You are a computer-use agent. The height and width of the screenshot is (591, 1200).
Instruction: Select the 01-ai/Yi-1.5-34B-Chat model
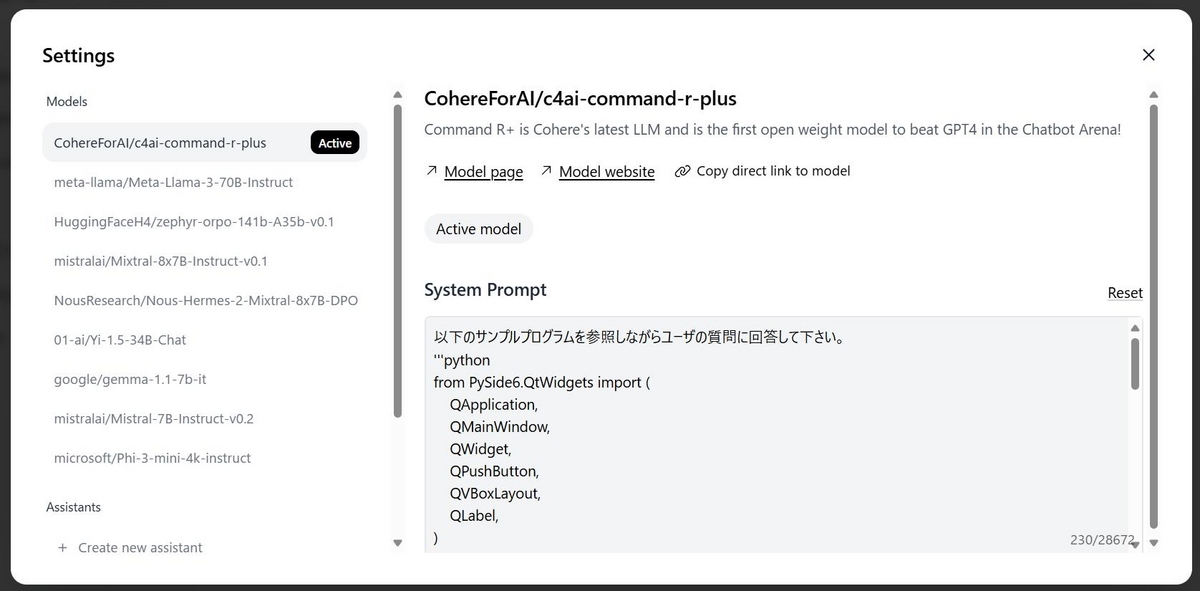[120, 340]
